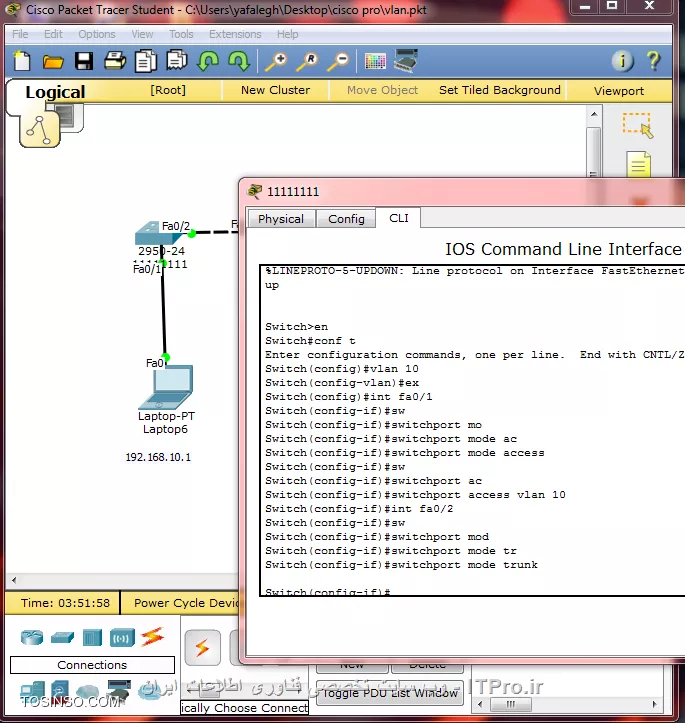Screen dimensions: 685x723
Task: Print with the printer icon
Action: click(x=114, y=61)
